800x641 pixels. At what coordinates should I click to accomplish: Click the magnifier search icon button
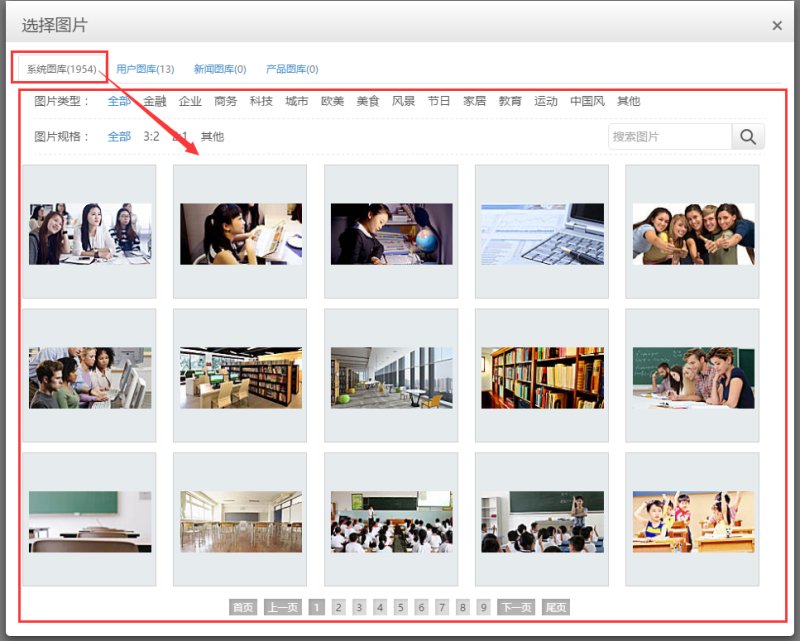click(748, 137)
